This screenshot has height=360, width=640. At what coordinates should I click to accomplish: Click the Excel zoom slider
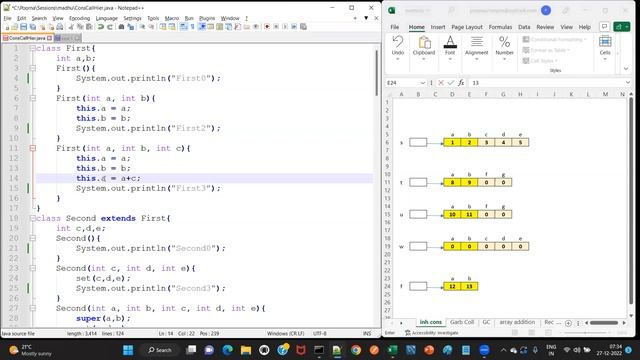(586, 333)
